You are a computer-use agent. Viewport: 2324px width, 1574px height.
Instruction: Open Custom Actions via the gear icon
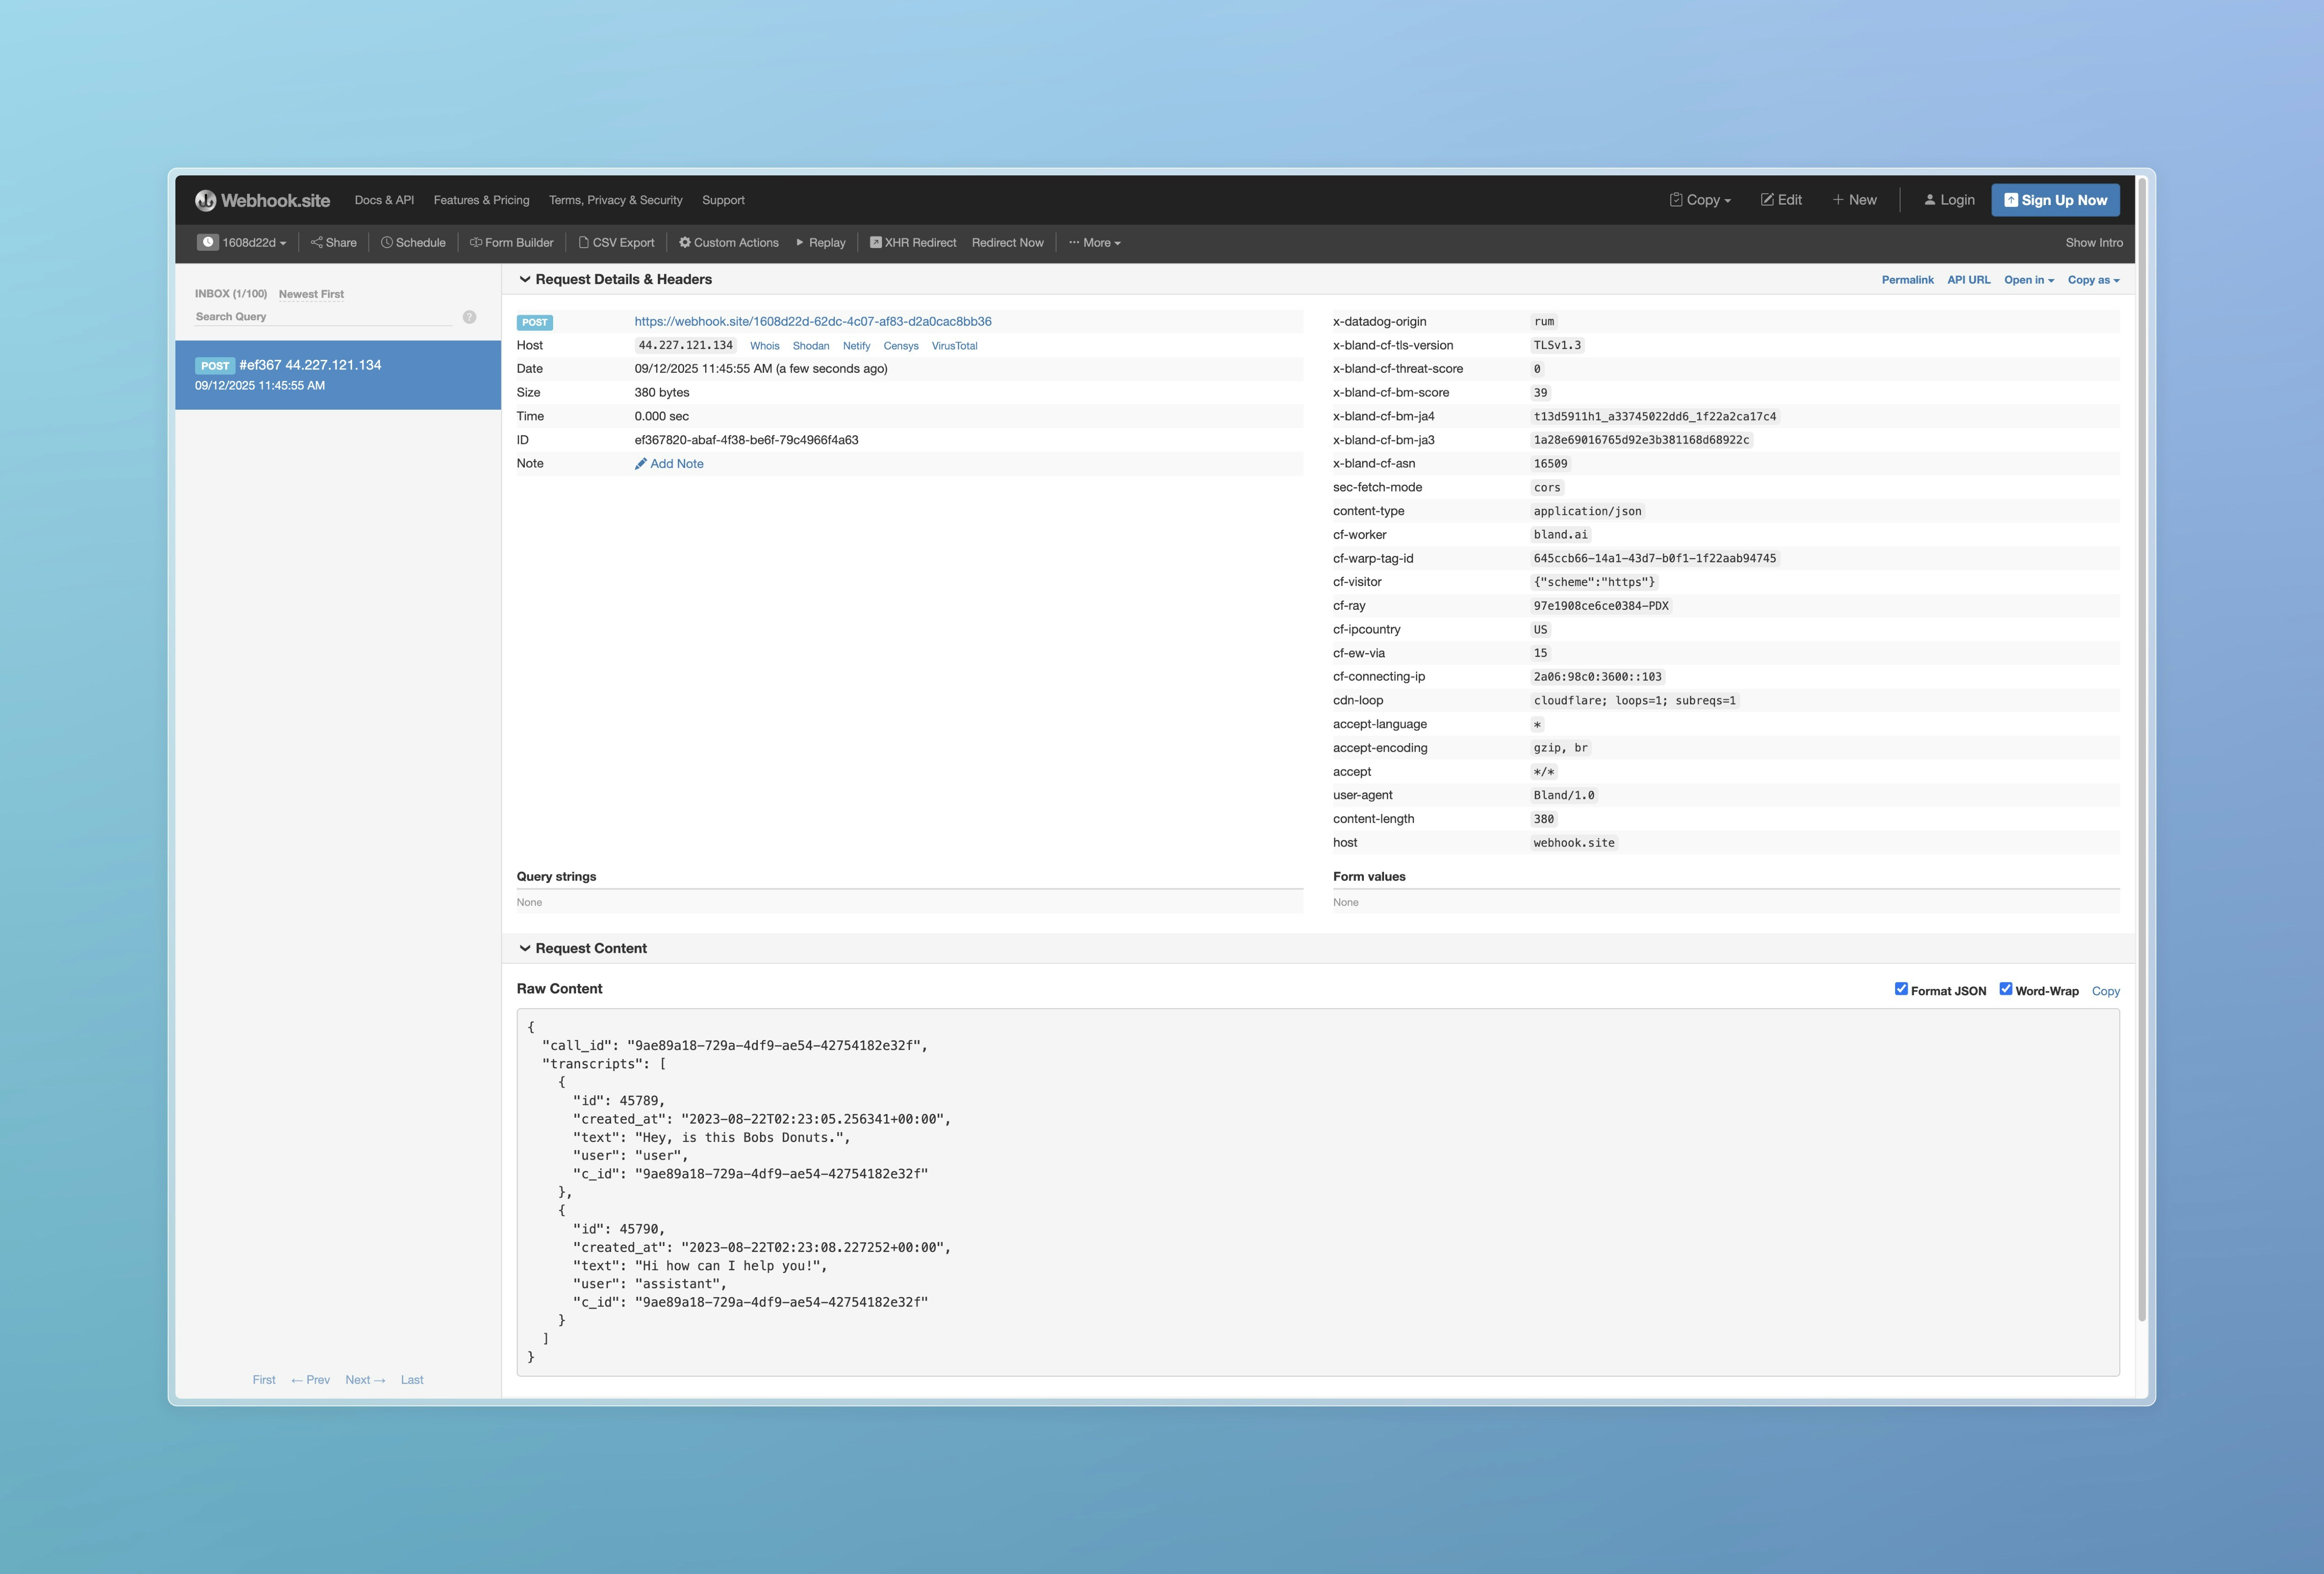pyautogui.click(x=685, y=242)
